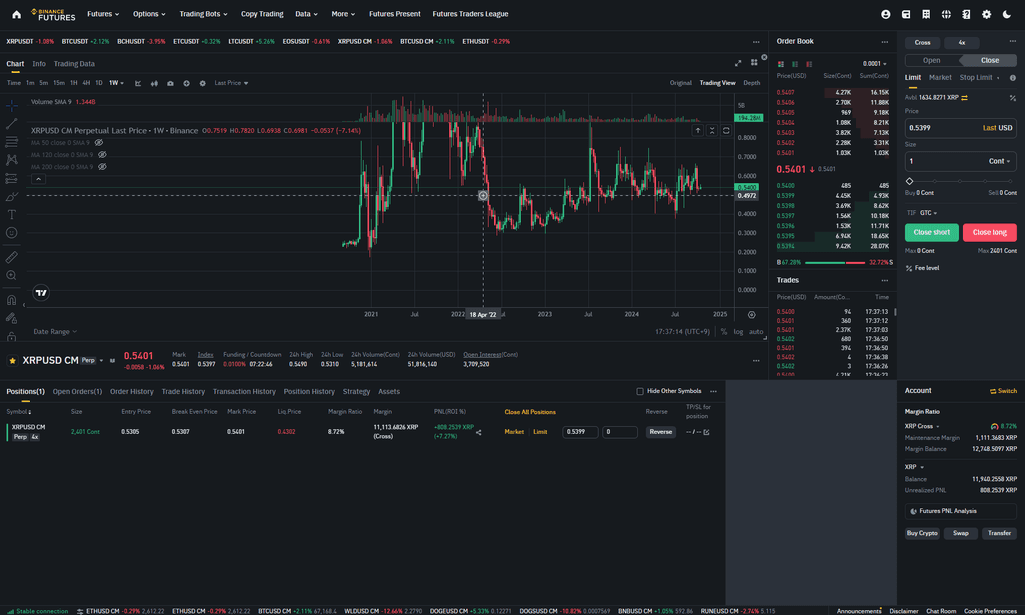The image size is (1025, 615).
Task: Click the position close quantity input showing 0
Action: coord(620,432)
